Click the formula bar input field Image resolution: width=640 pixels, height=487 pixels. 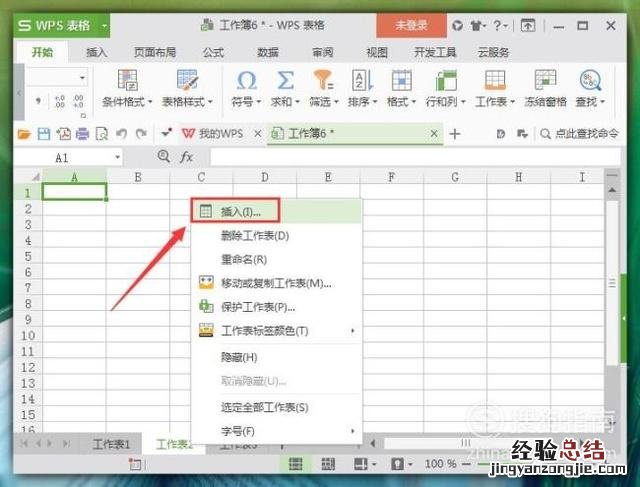point(400,157)
